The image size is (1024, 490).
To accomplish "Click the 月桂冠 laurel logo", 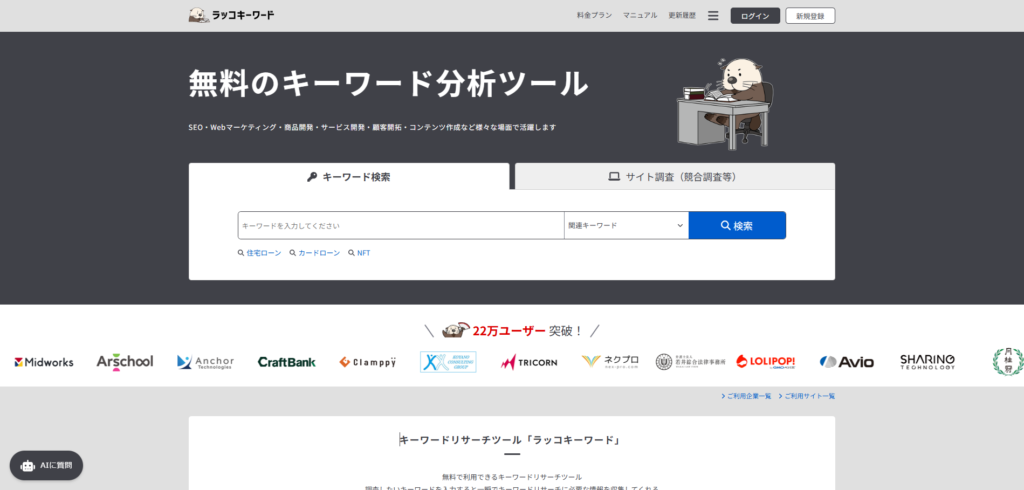I will click(x=1008, y=361).
